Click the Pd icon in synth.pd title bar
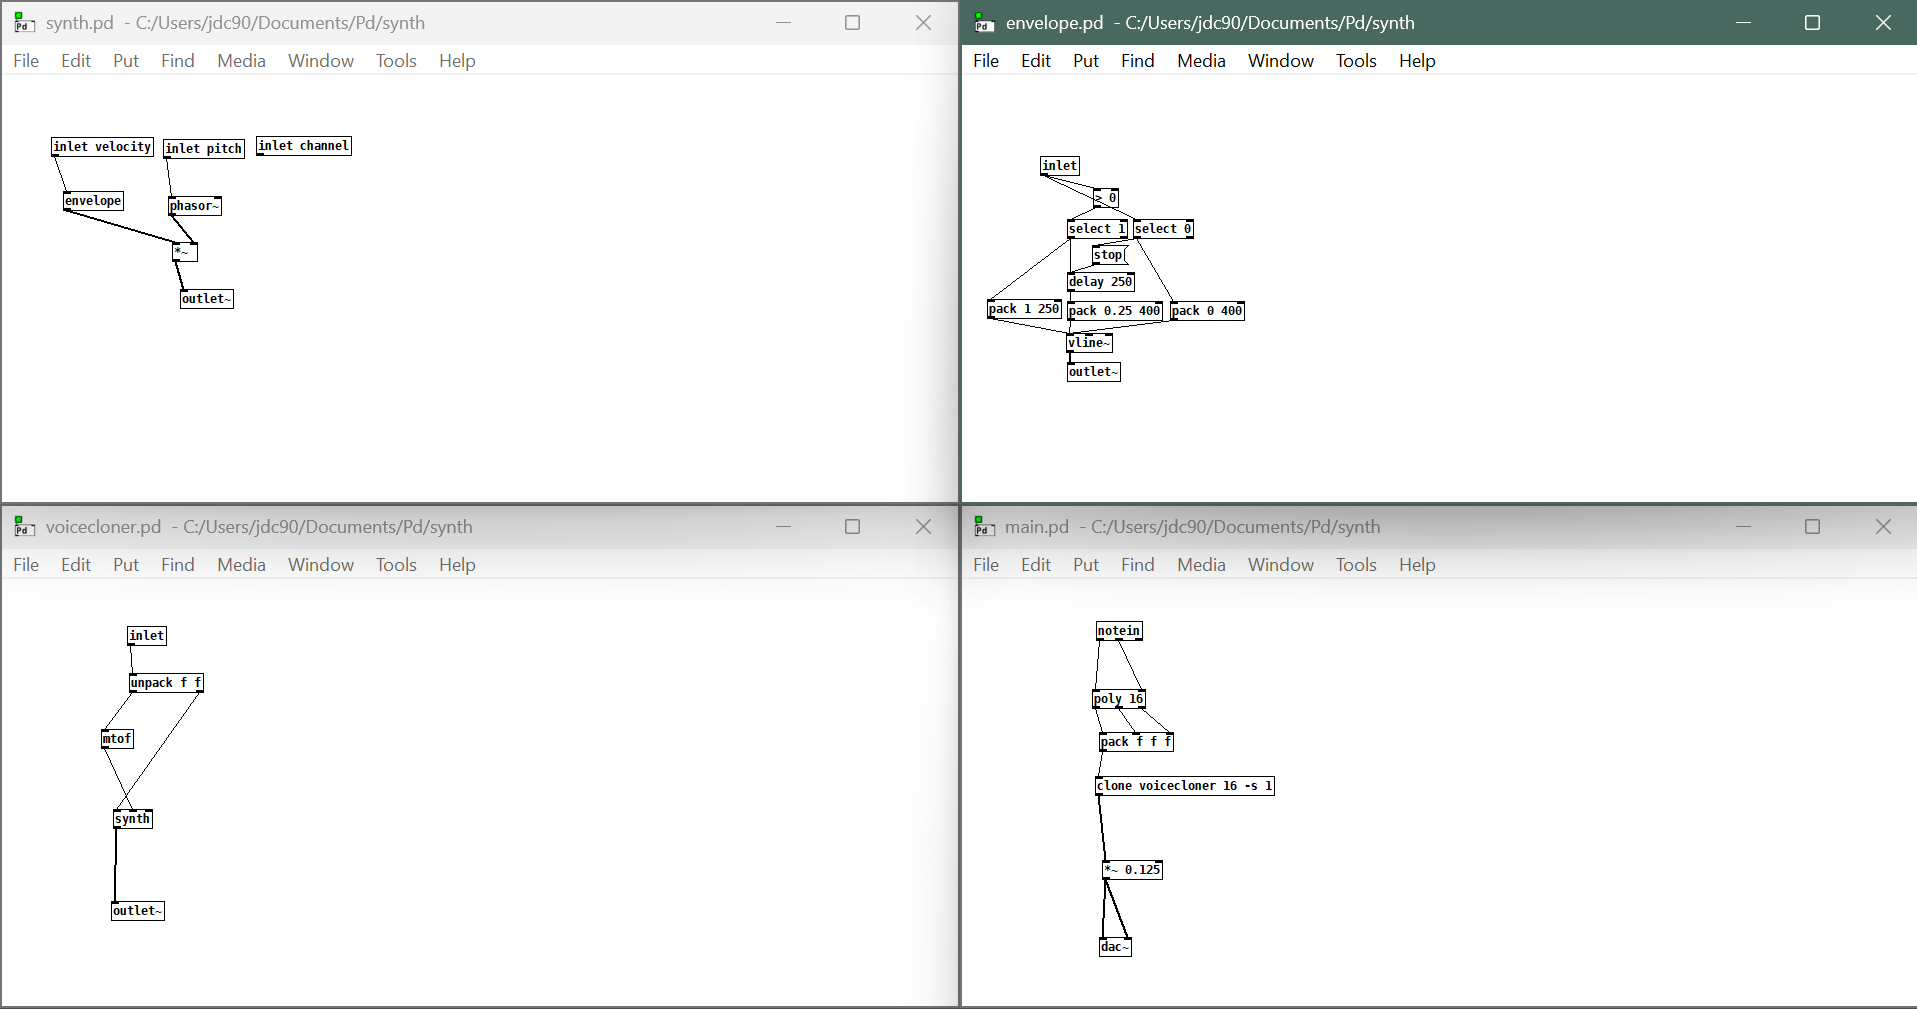Image resolution: width=1917 pixels, height=1009 pixels. [22, 22]
